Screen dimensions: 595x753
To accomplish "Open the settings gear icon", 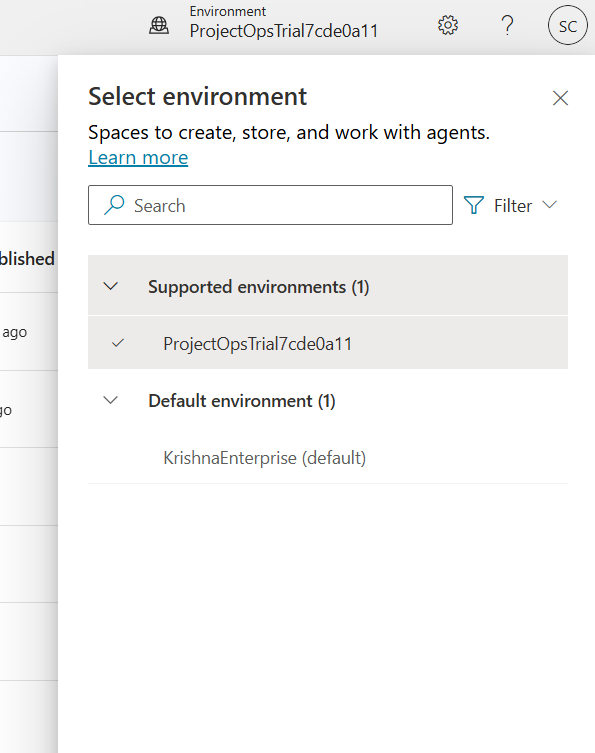I will point(448,25).
